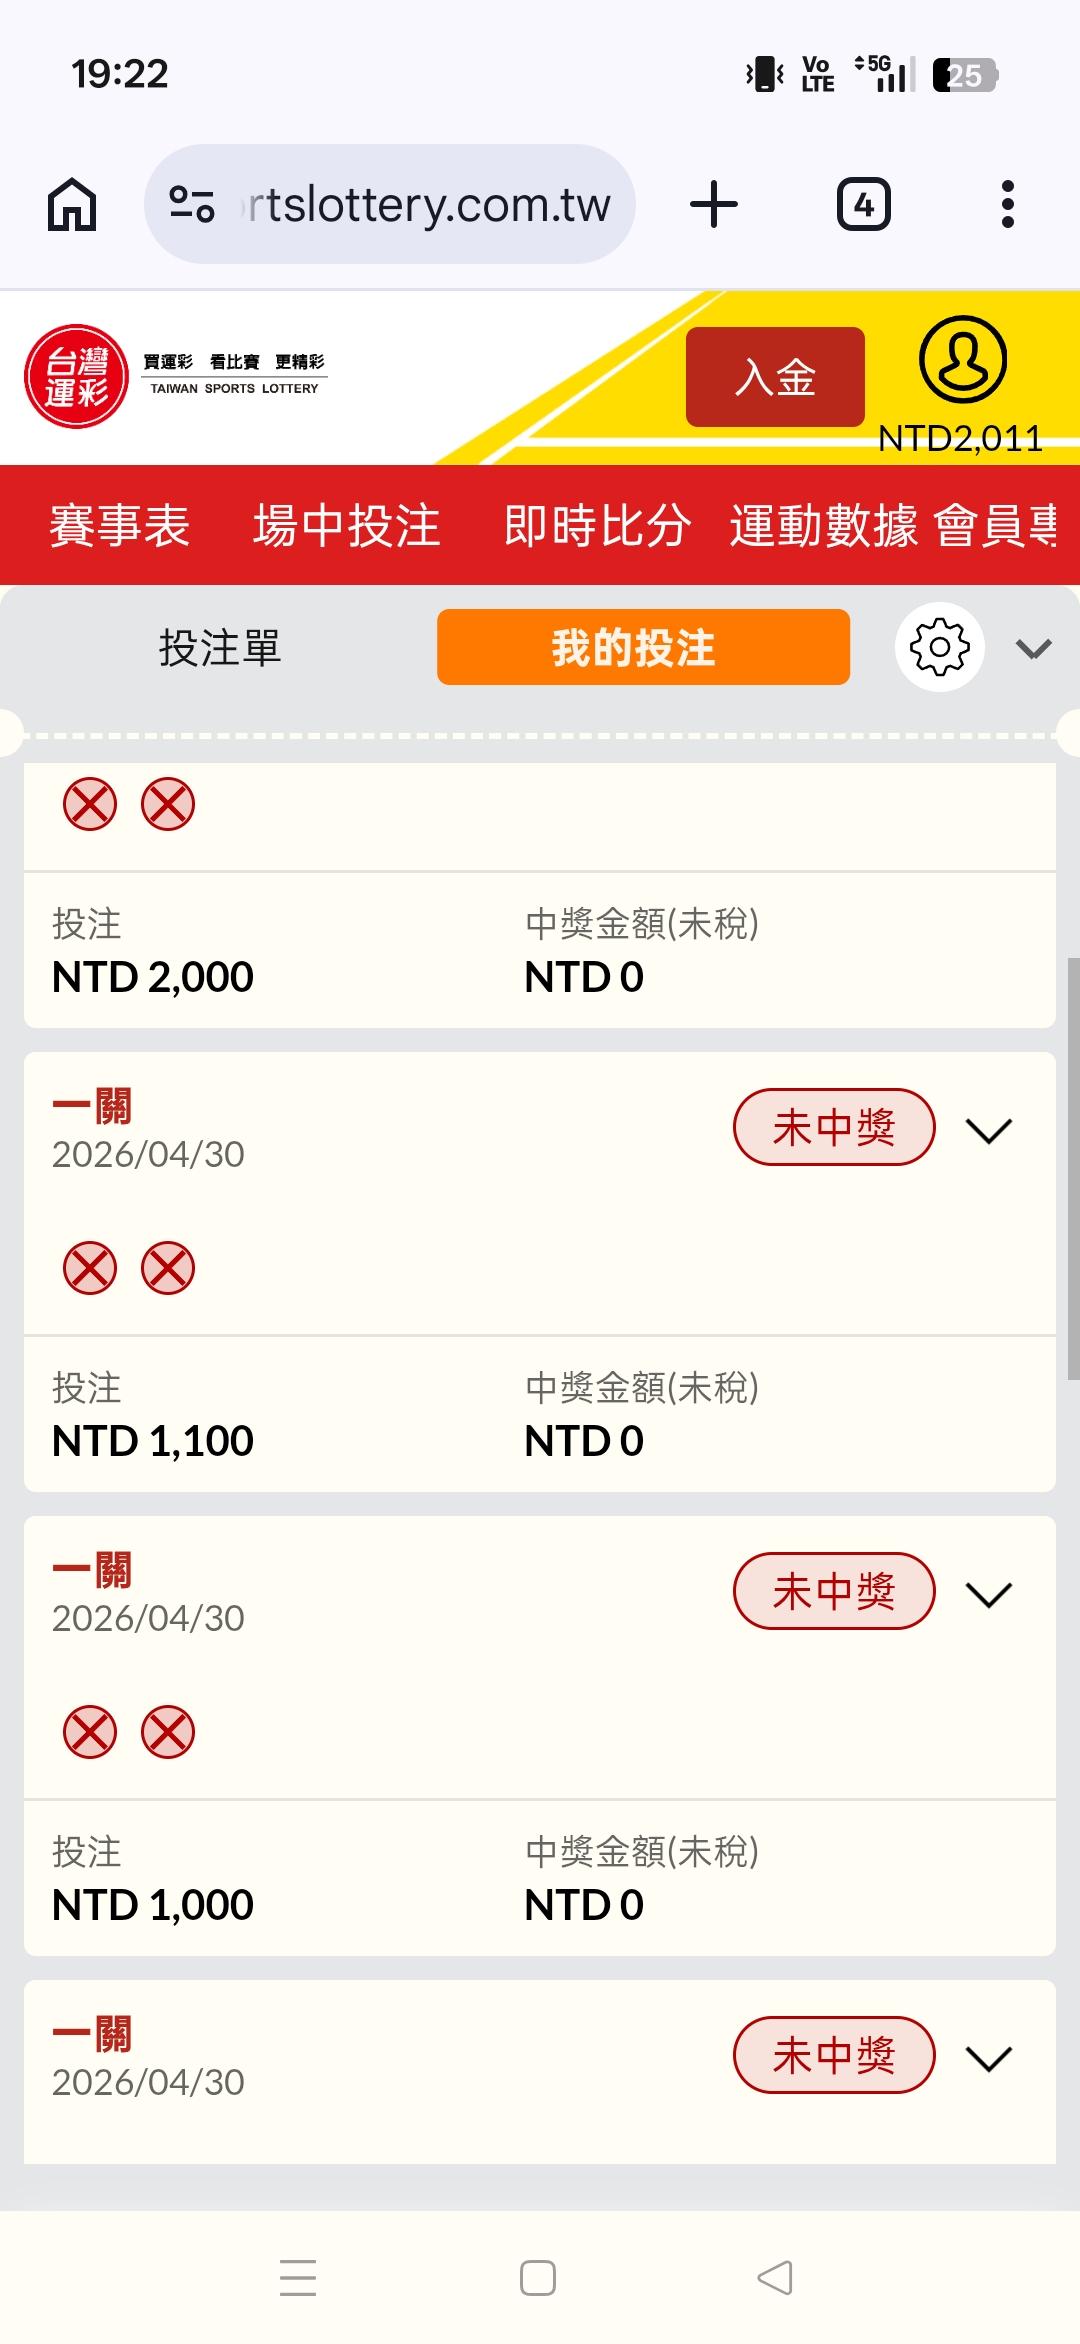Screen dimensions: 1080x2344
Task: Click the page scrollbar on right edge
Action: click(1073, 1168)
